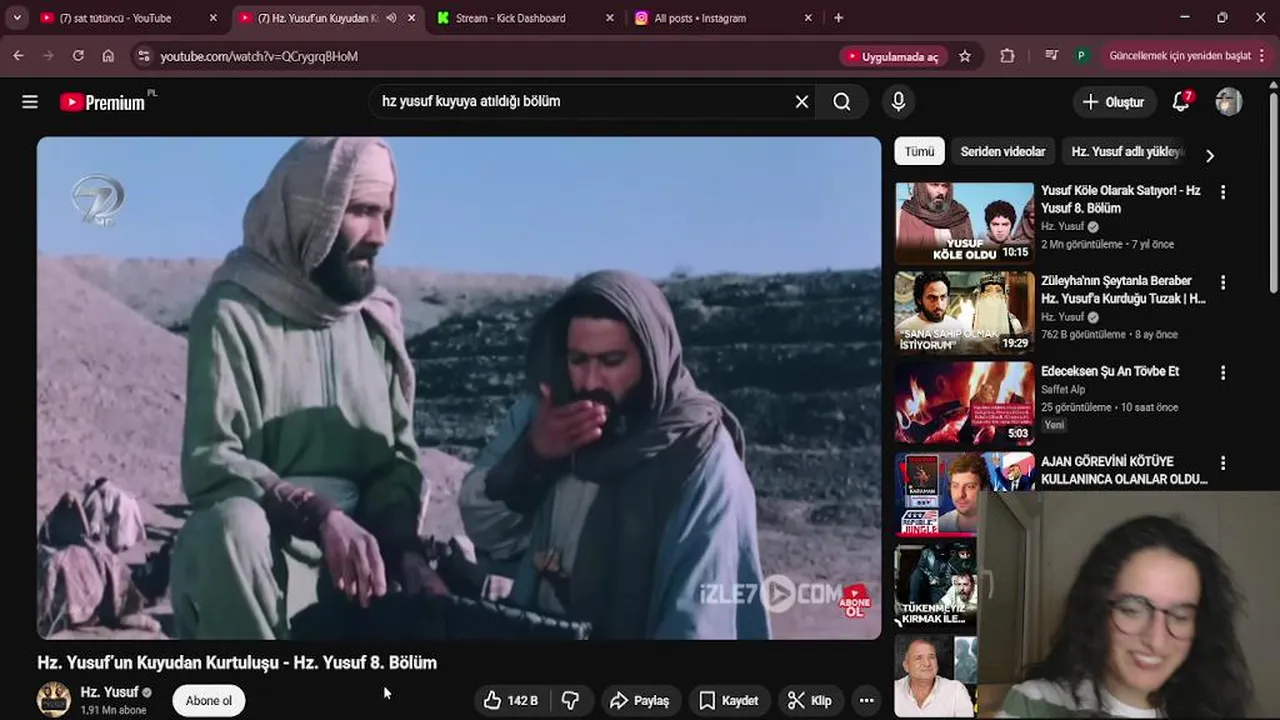Click ABONE OL overlay in video

(855, 601)
